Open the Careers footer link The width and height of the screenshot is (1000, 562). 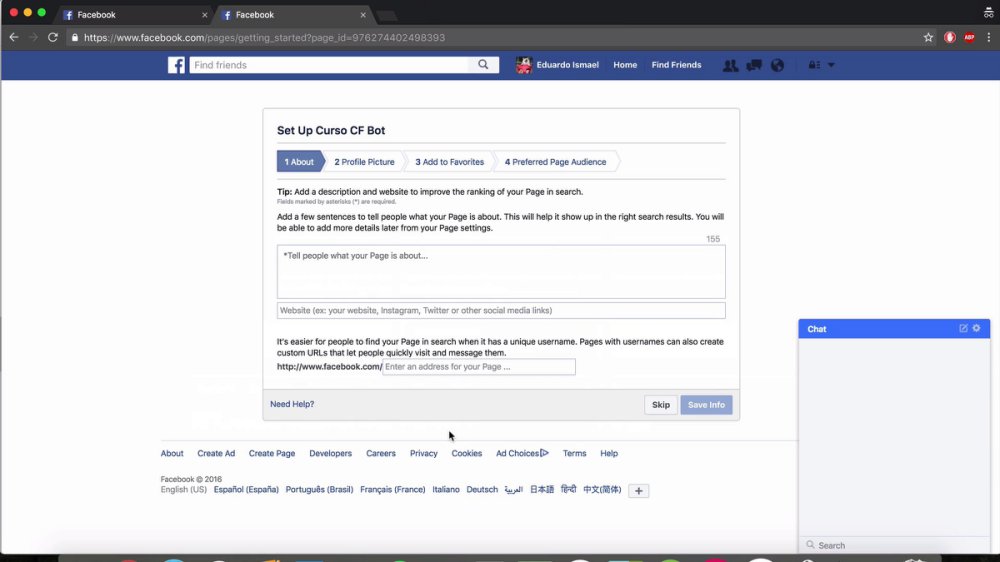coord(381,454)
